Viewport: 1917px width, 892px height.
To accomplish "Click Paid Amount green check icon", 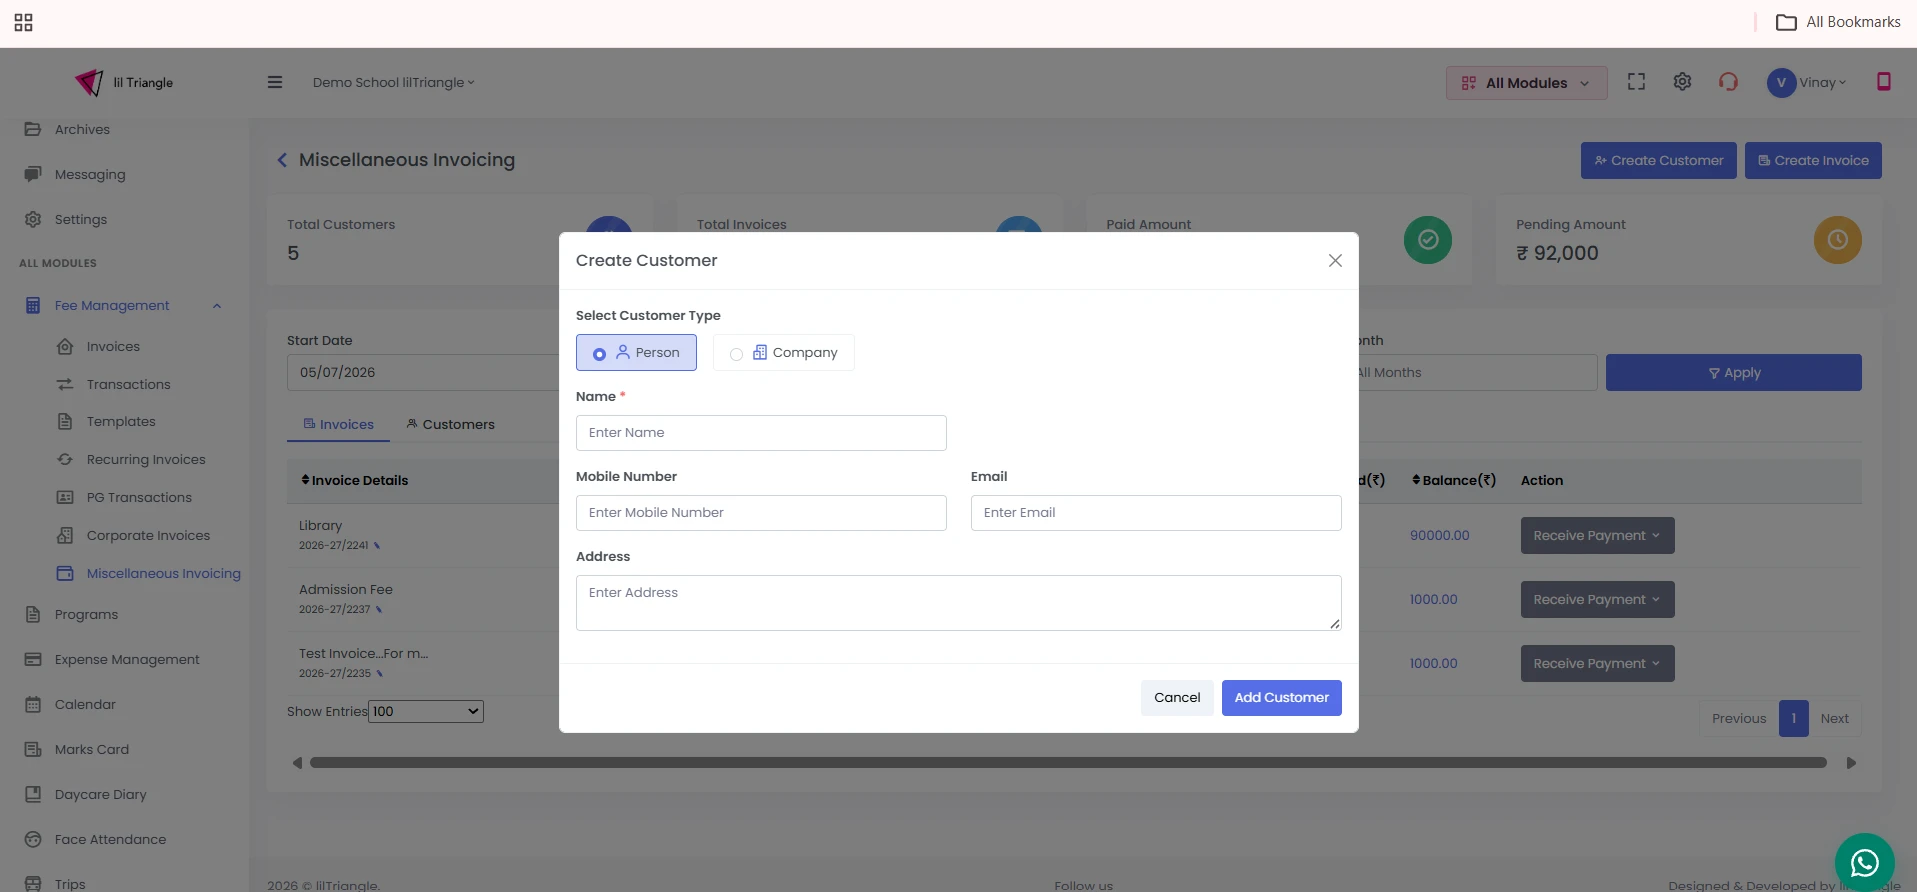I will pyautogui.click(x=1428, y=240).
